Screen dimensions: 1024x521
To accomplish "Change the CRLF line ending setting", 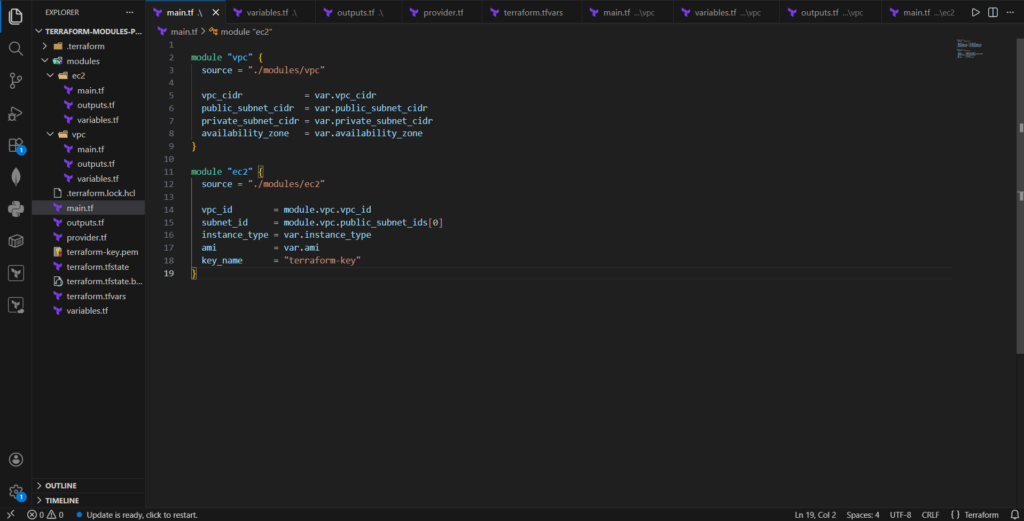I will 930,514.
